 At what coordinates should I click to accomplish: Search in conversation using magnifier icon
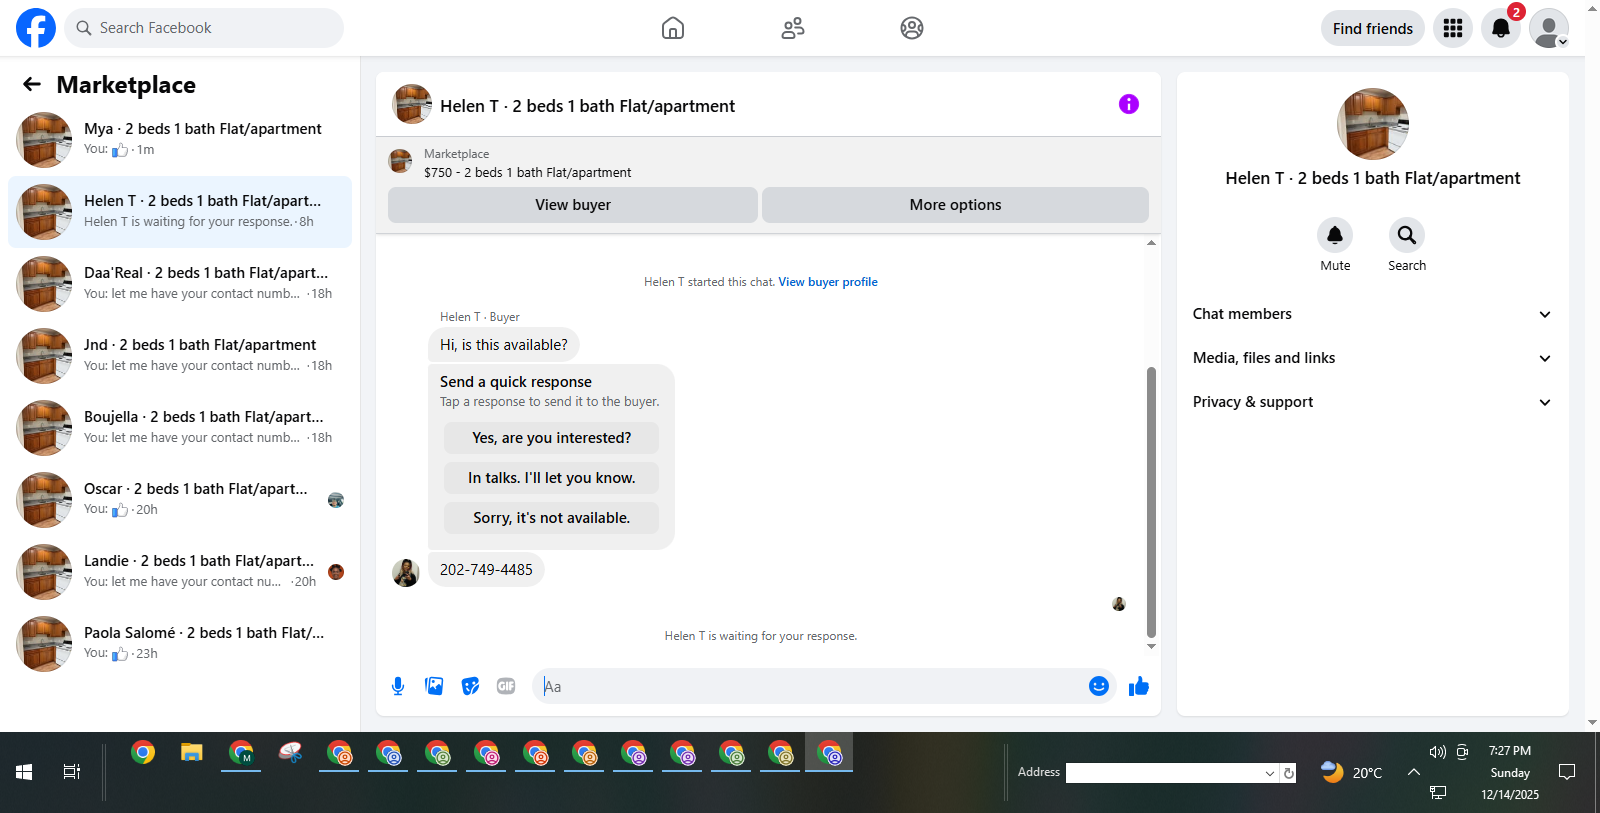click(x=1407, y=235)
